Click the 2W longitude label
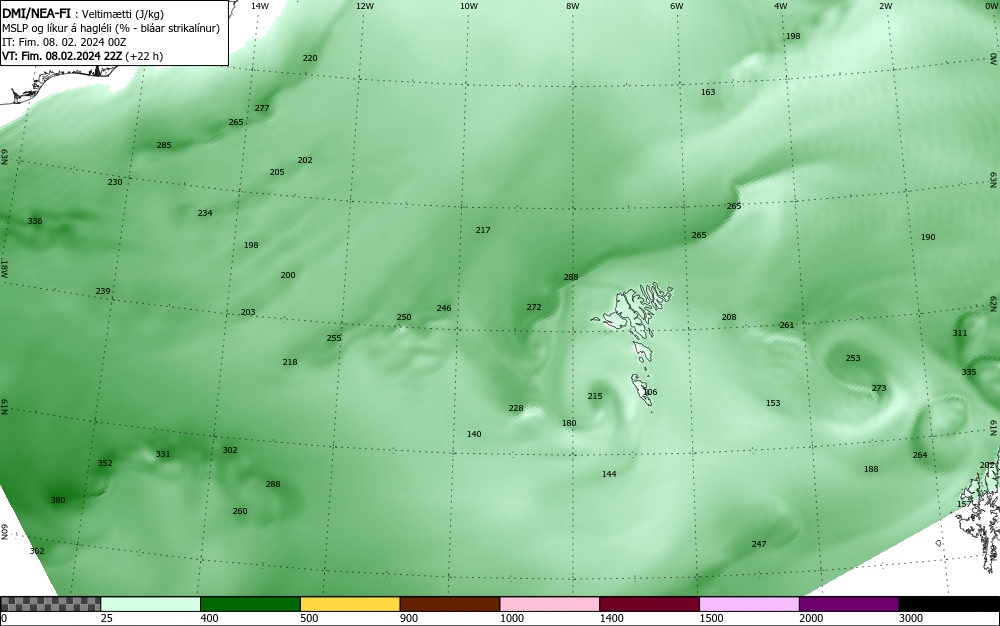 [x=885, y=6]
